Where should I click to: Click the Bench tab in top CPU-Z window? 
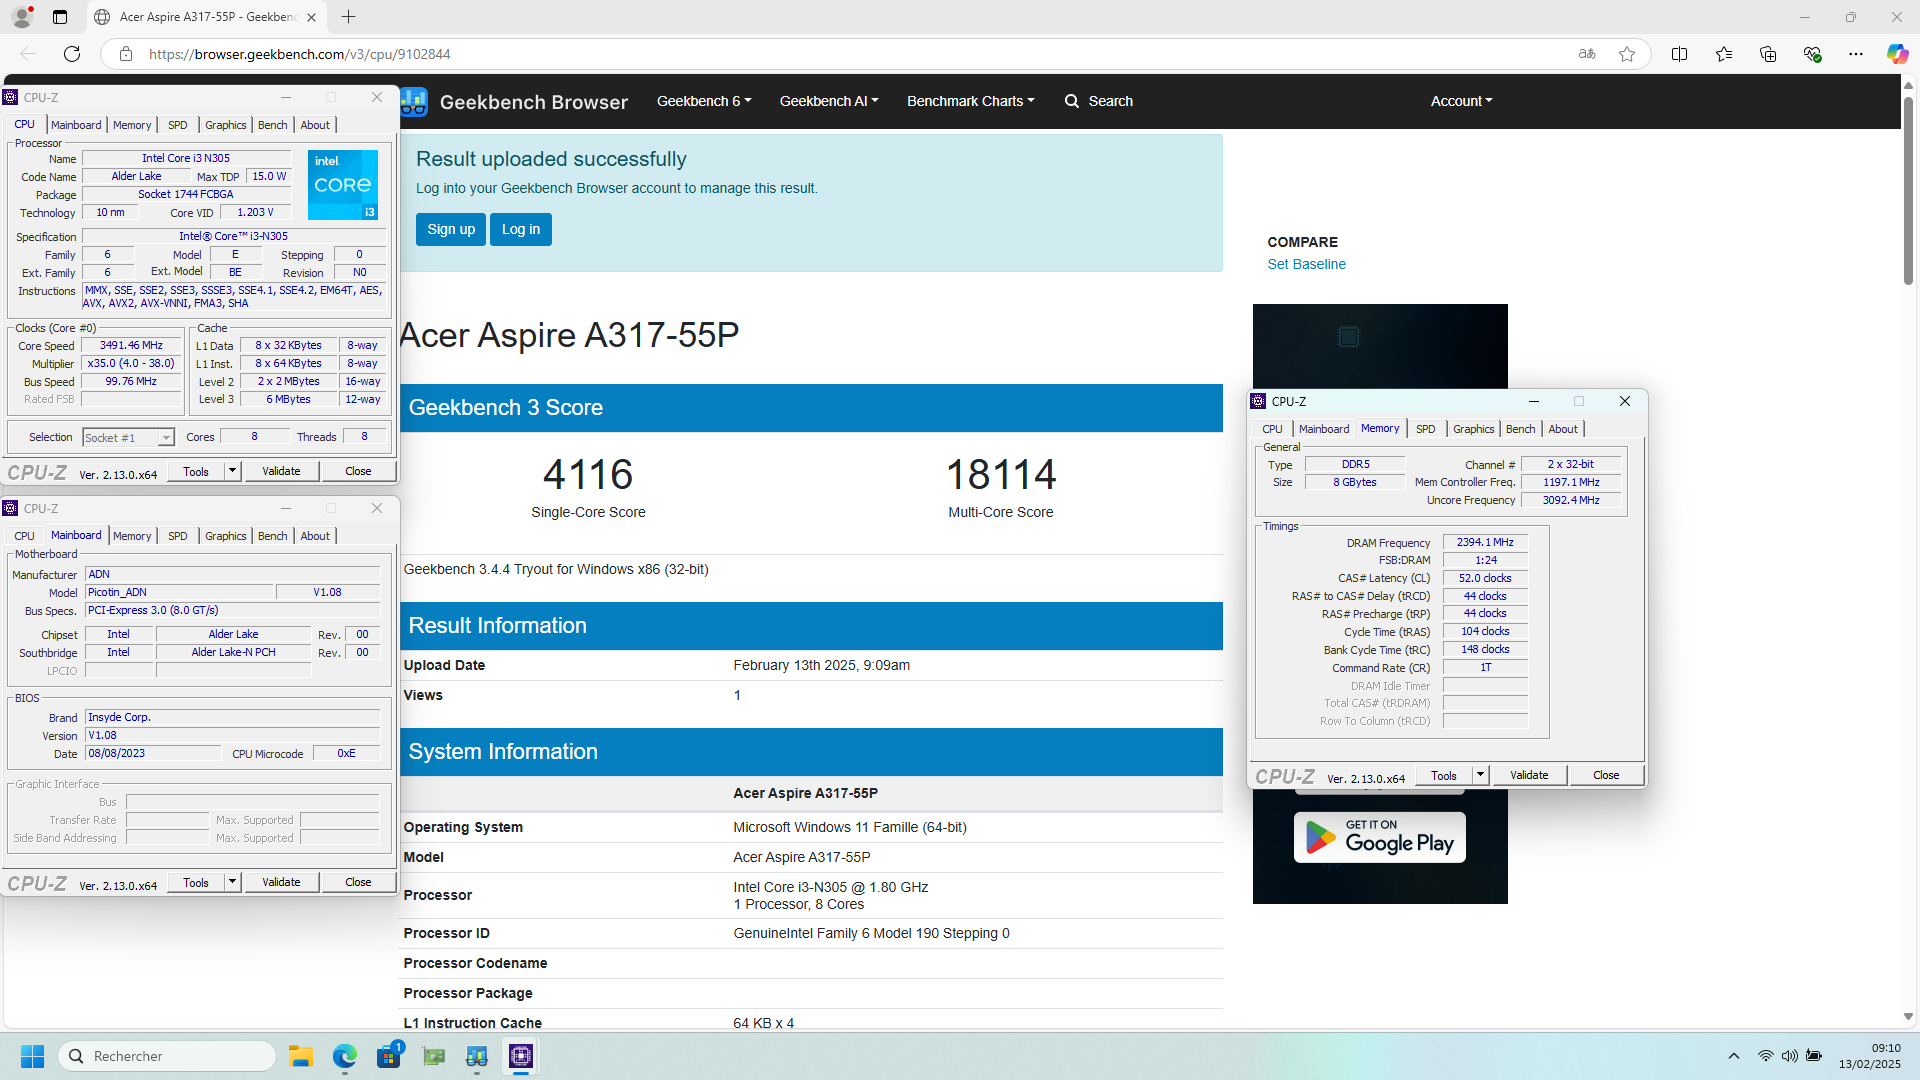point(272,125)
